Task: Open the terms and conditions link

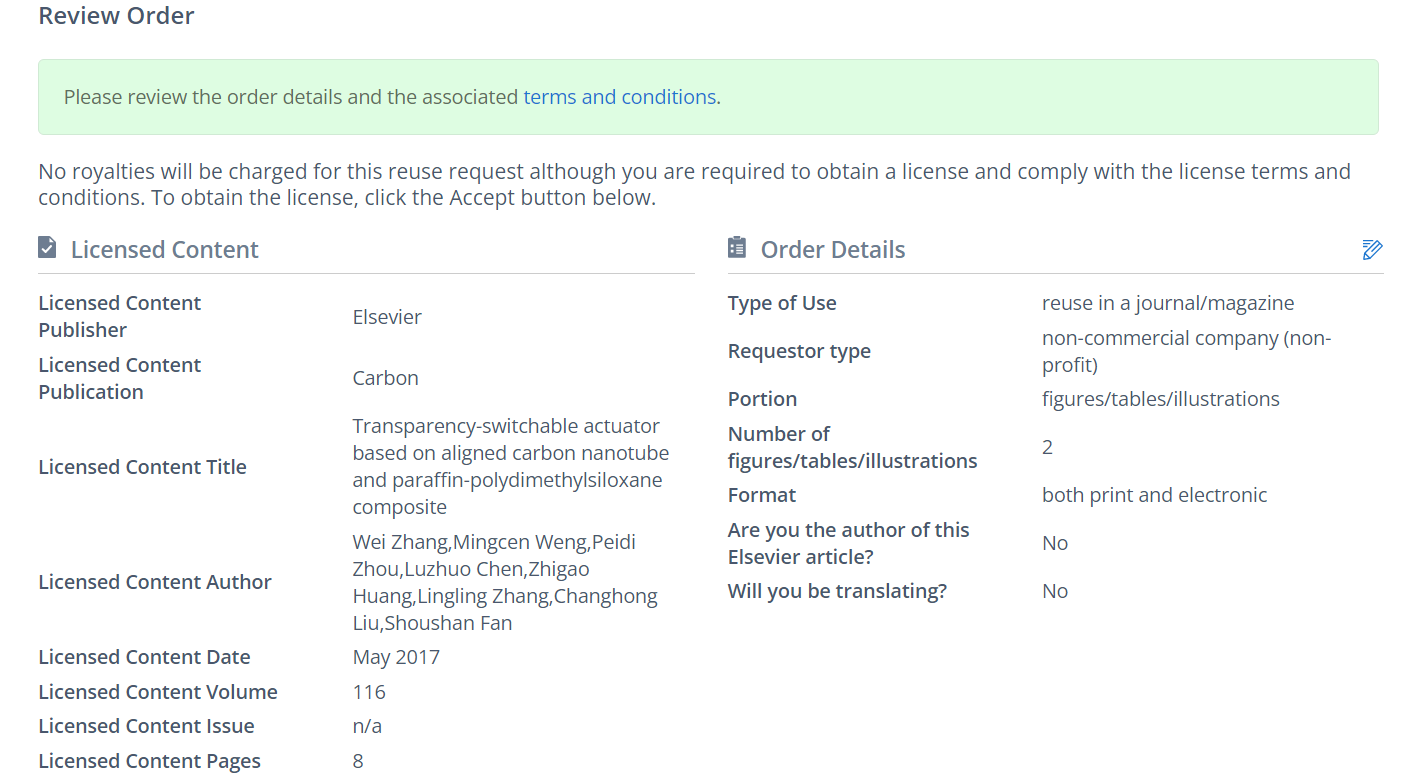Action: pyautogui.click(x=619, y=97)
